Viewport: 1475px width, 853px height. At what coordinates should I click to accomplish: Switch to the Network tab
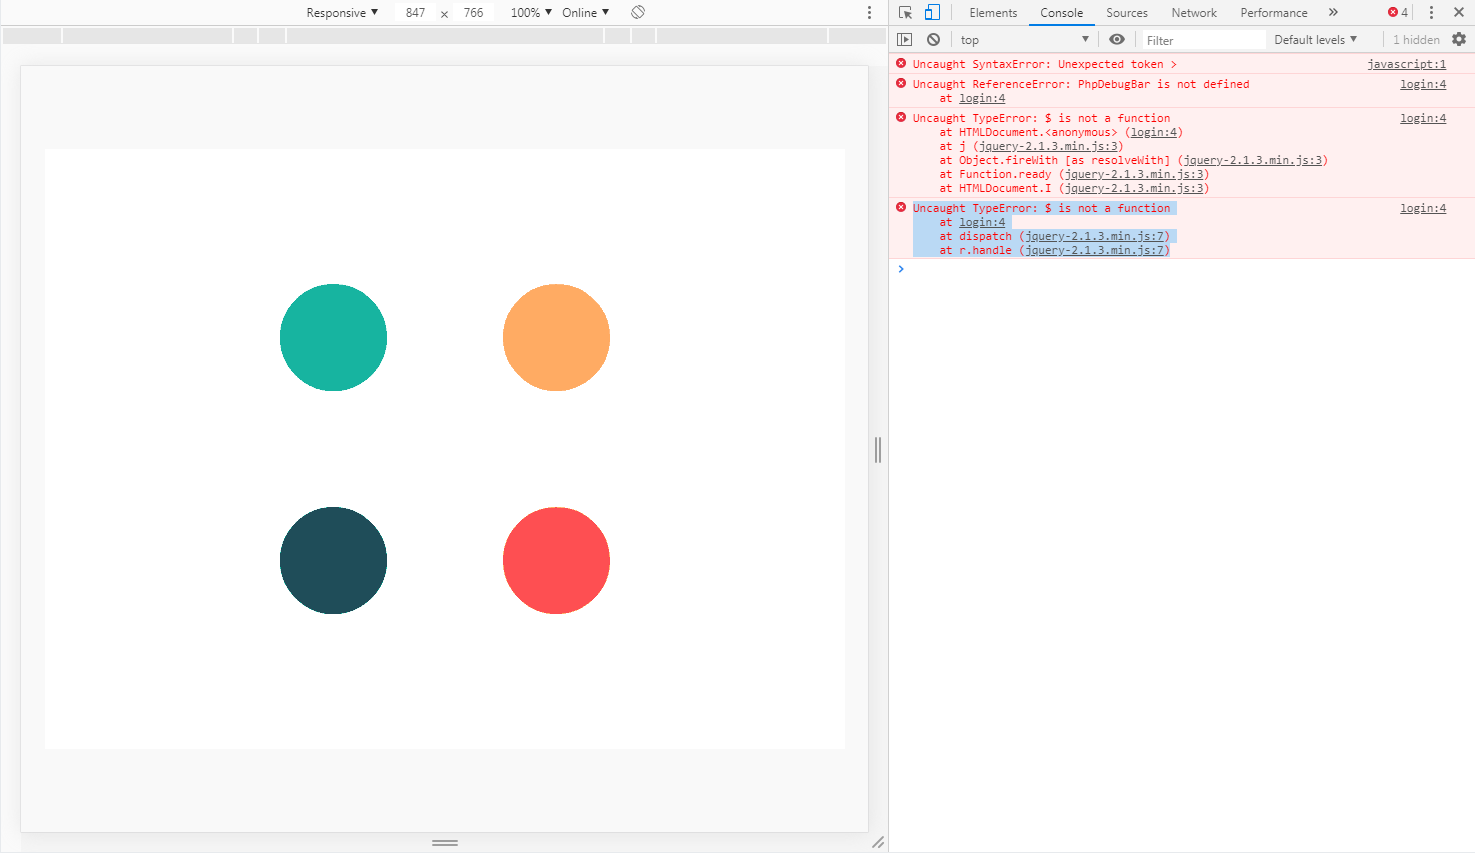click(x=1193, y=13)
